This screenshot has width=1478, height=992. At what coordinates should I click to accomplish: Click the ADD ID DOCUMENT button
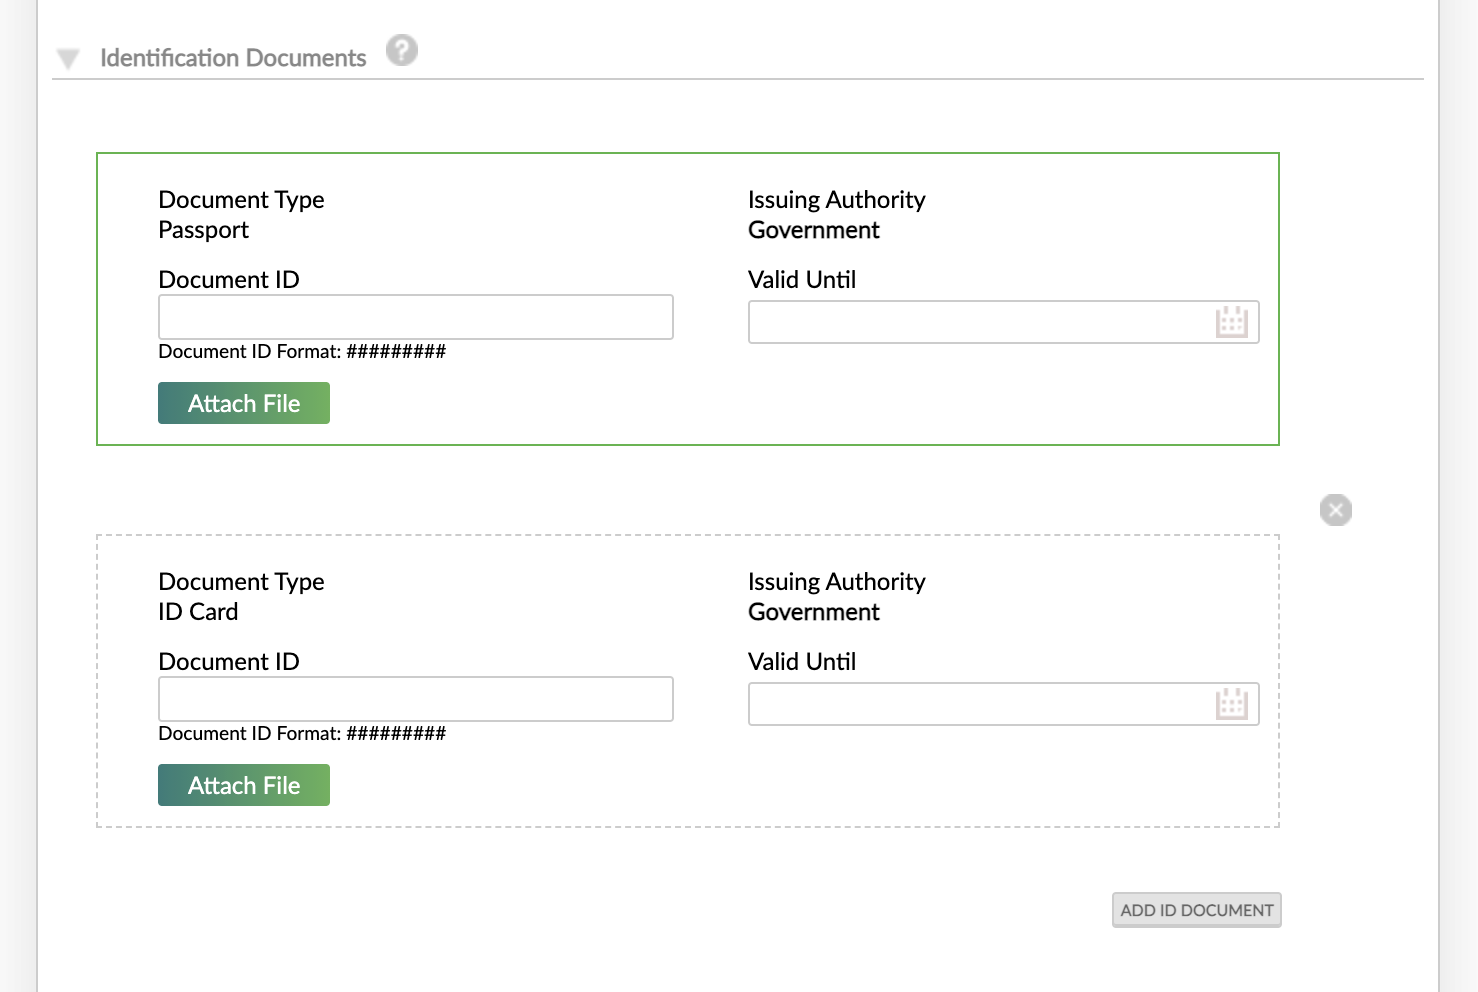pyautogui.click(x=1196, y=910)
